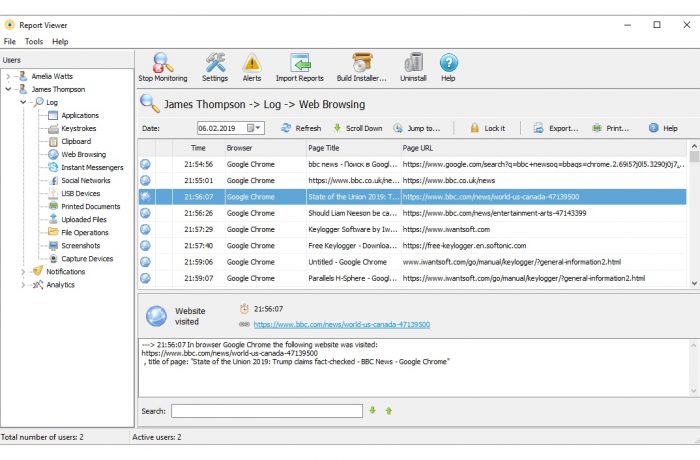Sort by the Browser column header
Viewport: 700px width, 460px height.
[x=266, y=148]
